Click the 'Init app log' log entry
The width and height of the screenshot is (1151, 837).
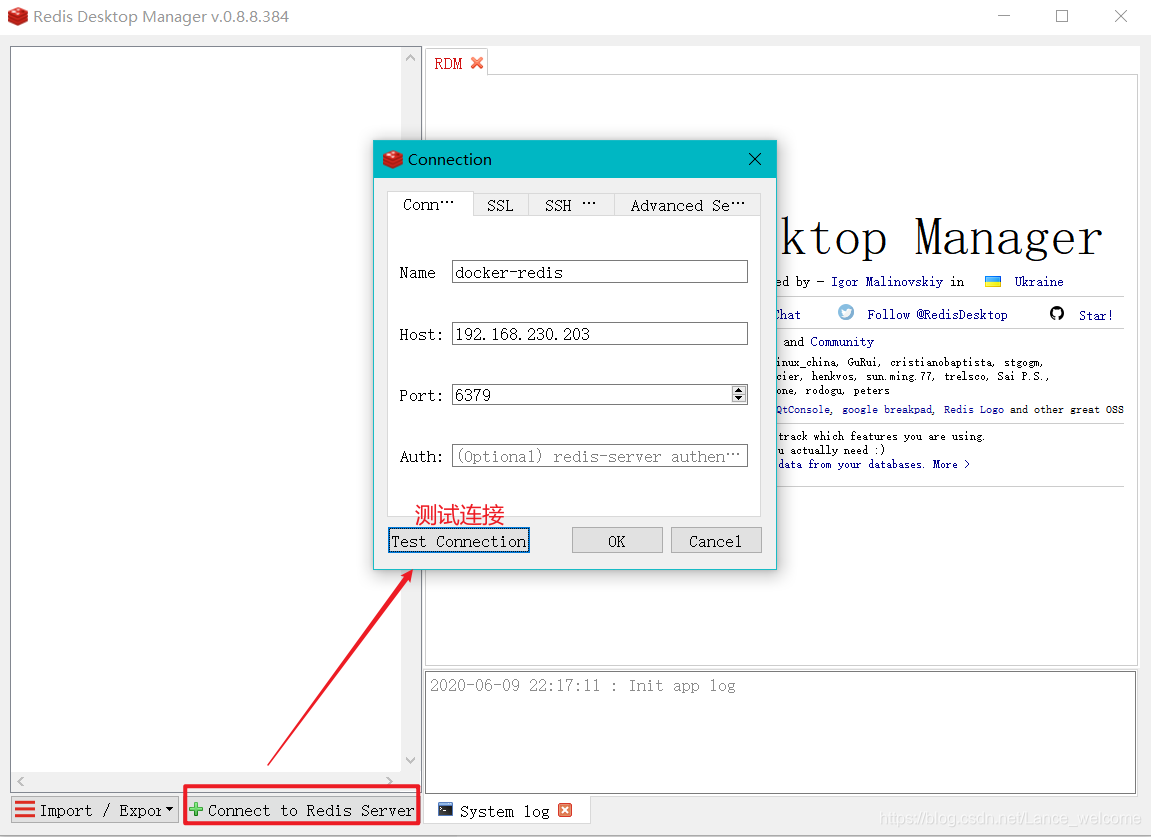582,686
